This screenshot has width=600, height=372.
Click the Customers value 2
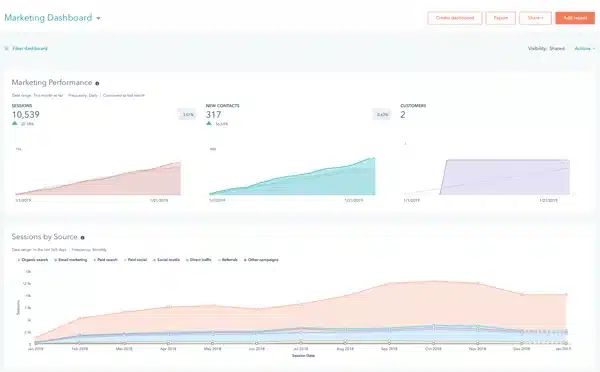pyautogui.click(x=403, y=114)
